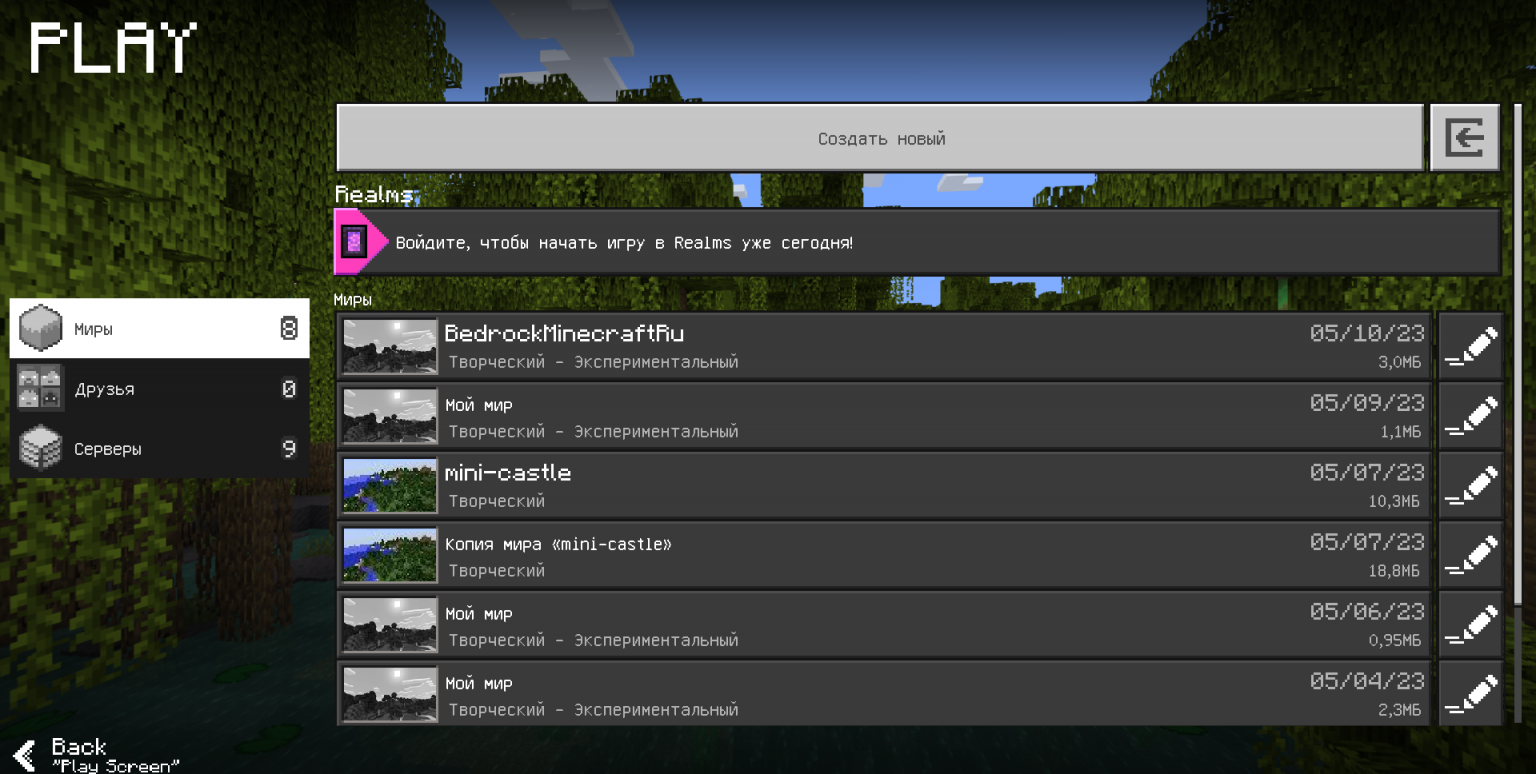Viewport: 1536px width, 774px height.
Task: Switch to the Серверы tab
Action: point(159,448)
